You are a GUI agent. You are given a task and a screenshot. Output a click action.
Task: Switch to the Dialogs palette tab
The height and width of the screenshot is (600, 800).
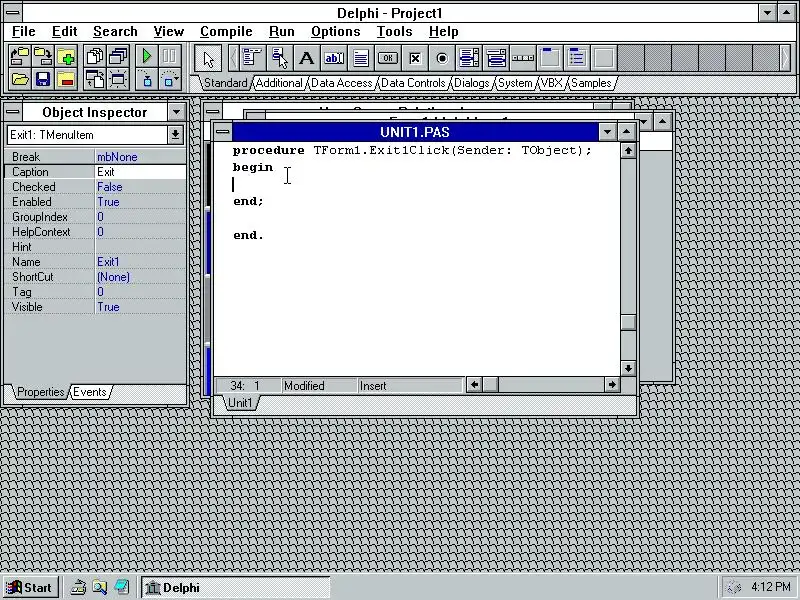(471, 83)
